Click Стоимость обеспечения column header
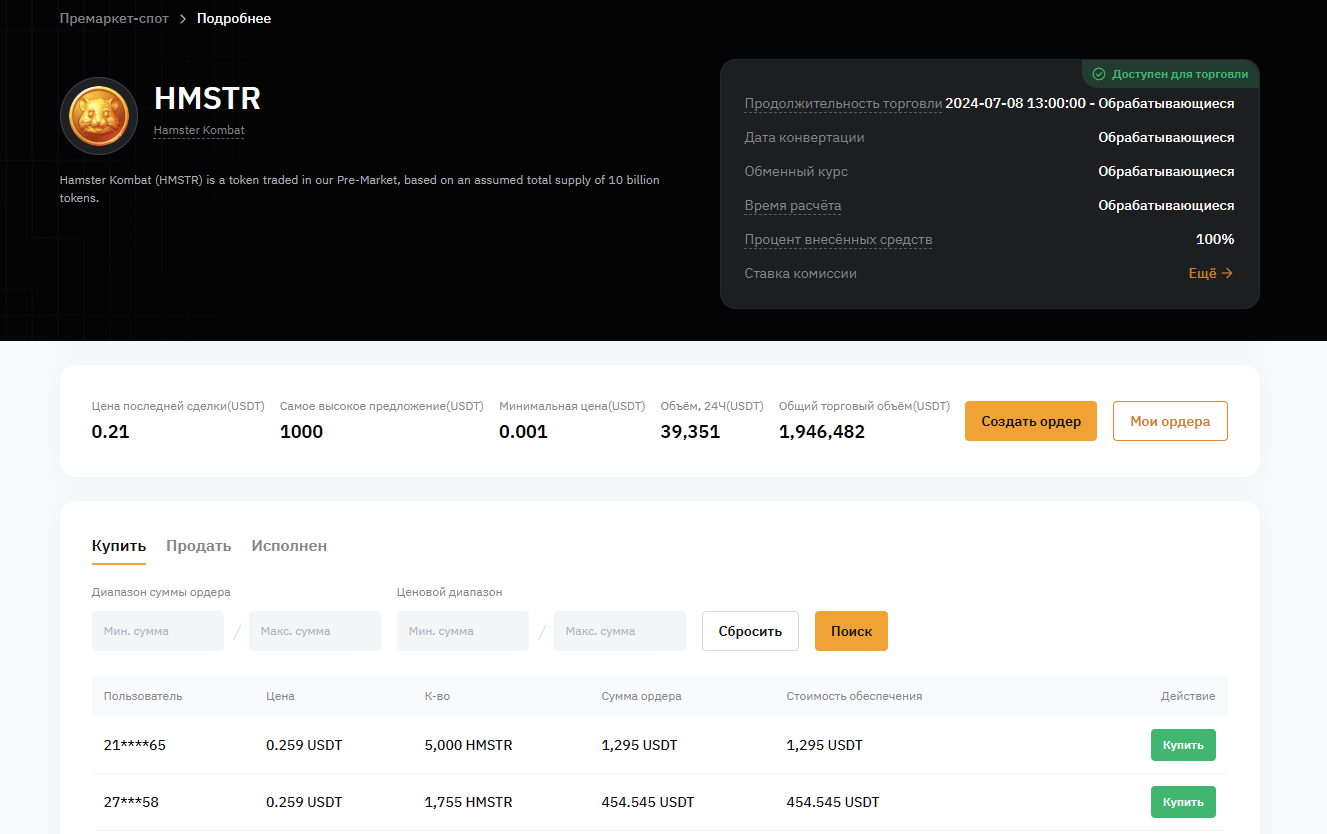 click(854, 696)
